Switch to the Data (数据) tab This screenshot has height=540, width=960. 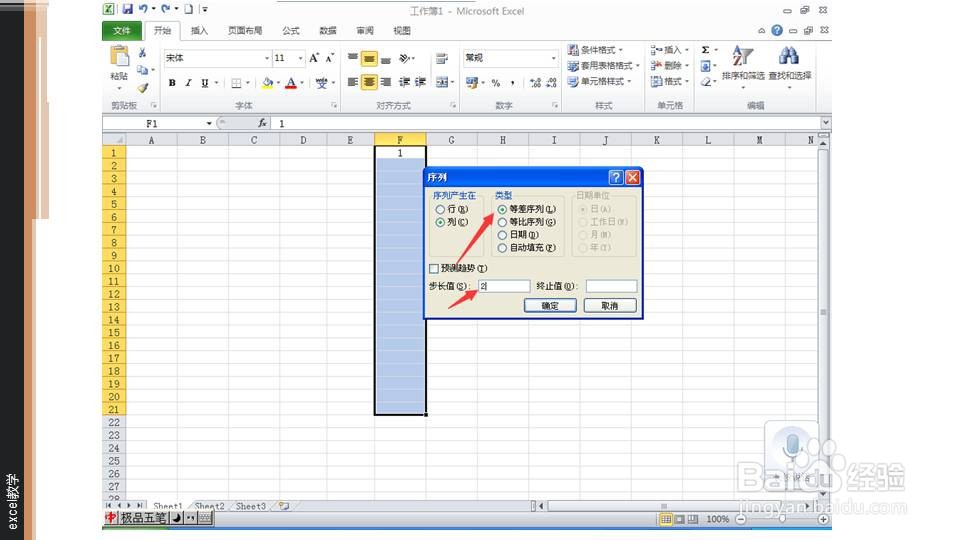pos(328,31)
